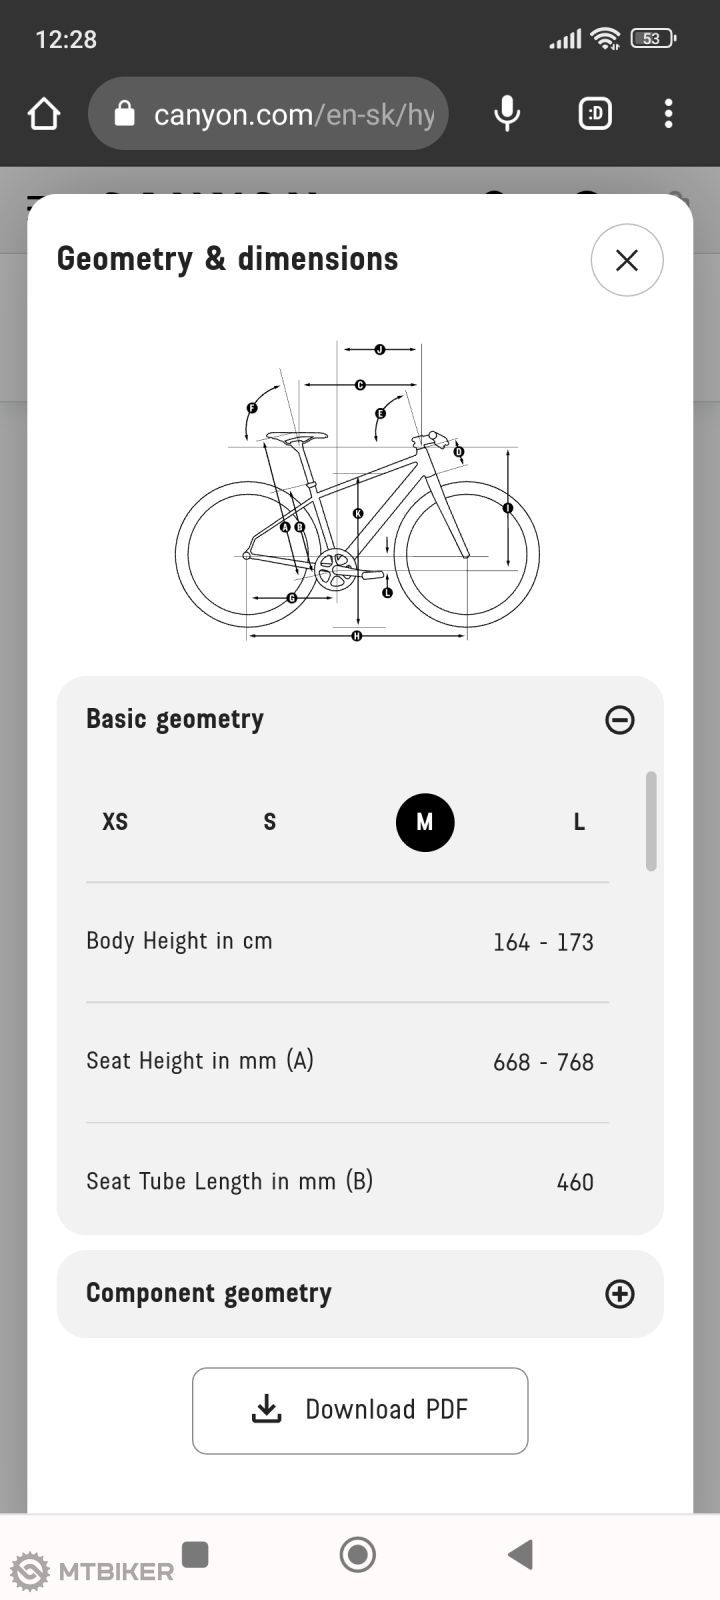Tap the bike geometry diagram
This screenshot has height=1600, width=720.
tap(360, 490)
